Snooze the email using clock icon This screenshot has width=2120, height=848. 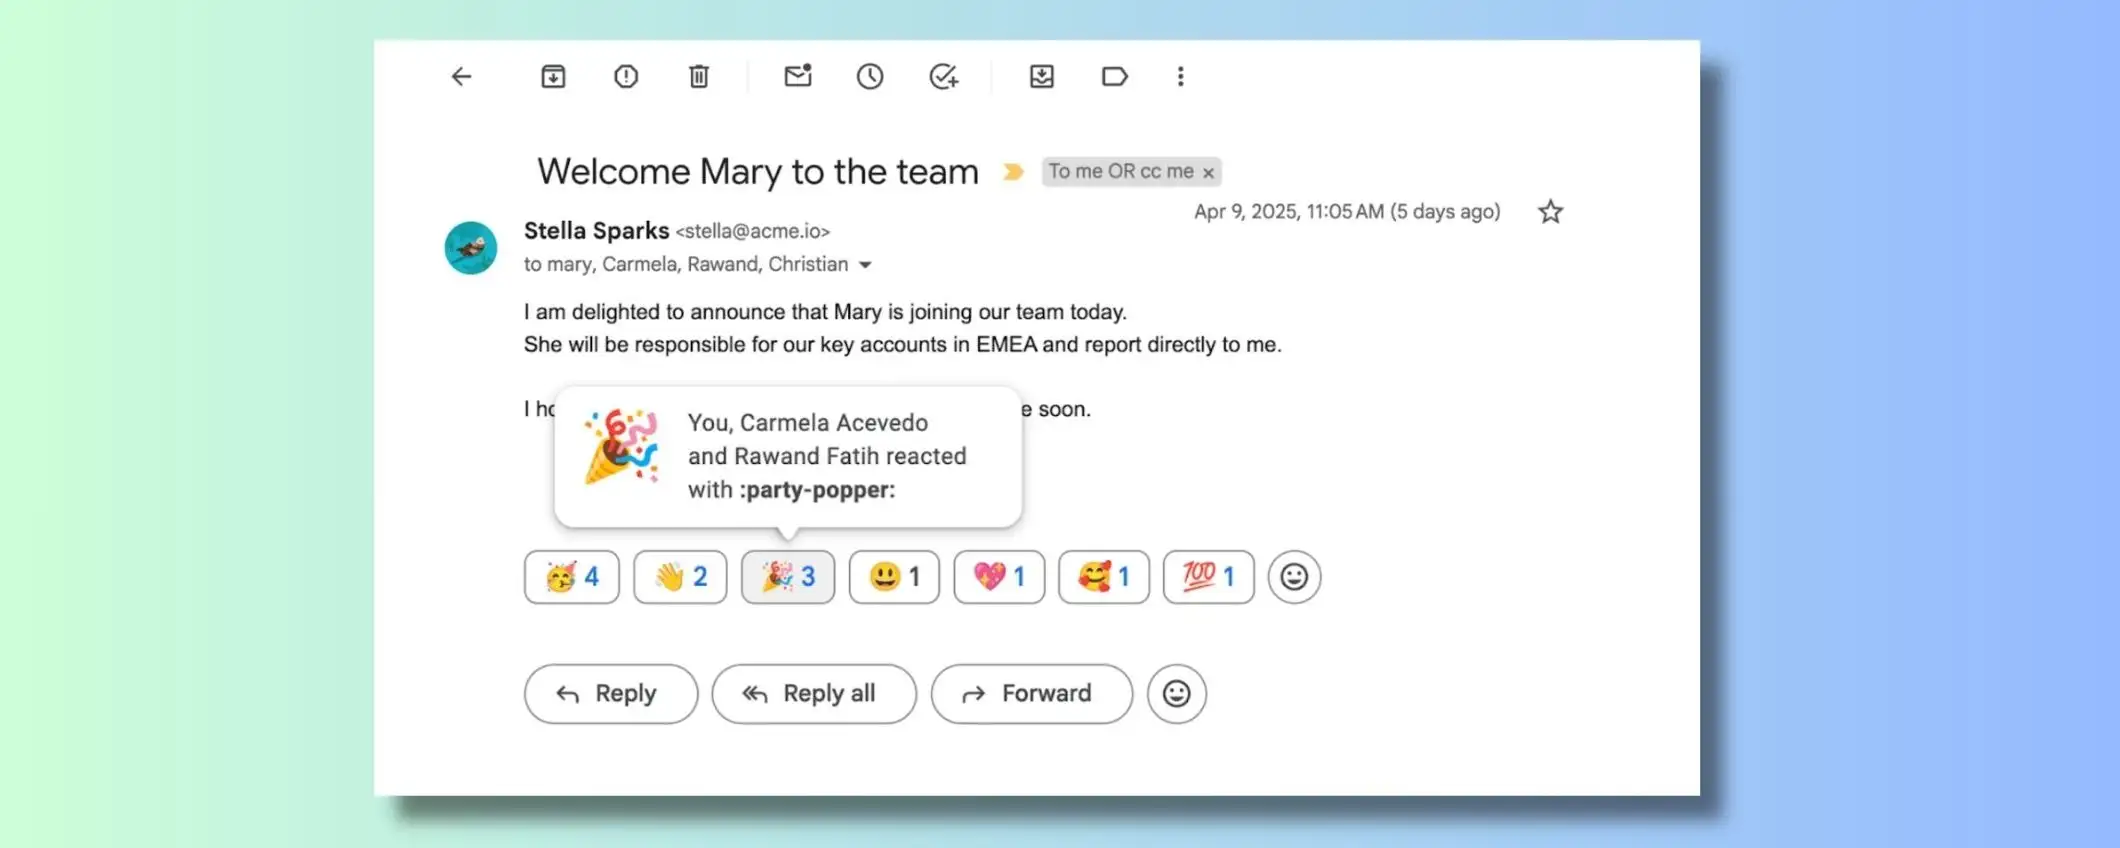pyautogui.click(x=870, y=77)
